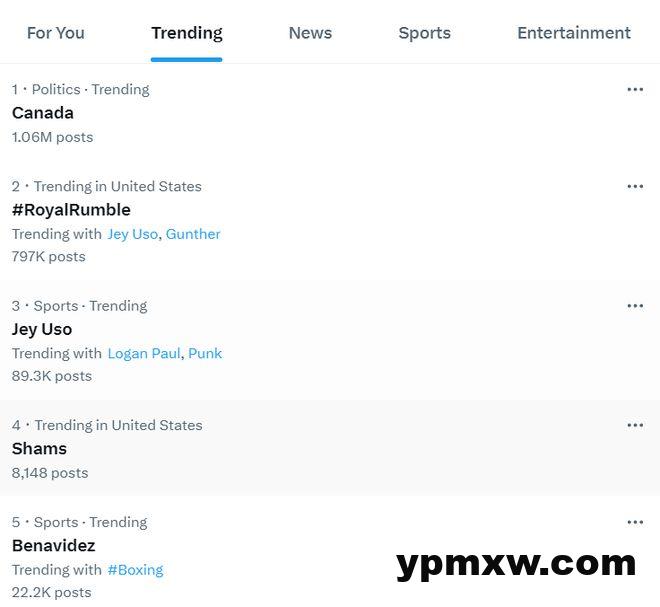Open more options for #RoyalRumble trend

click(635, 186)
